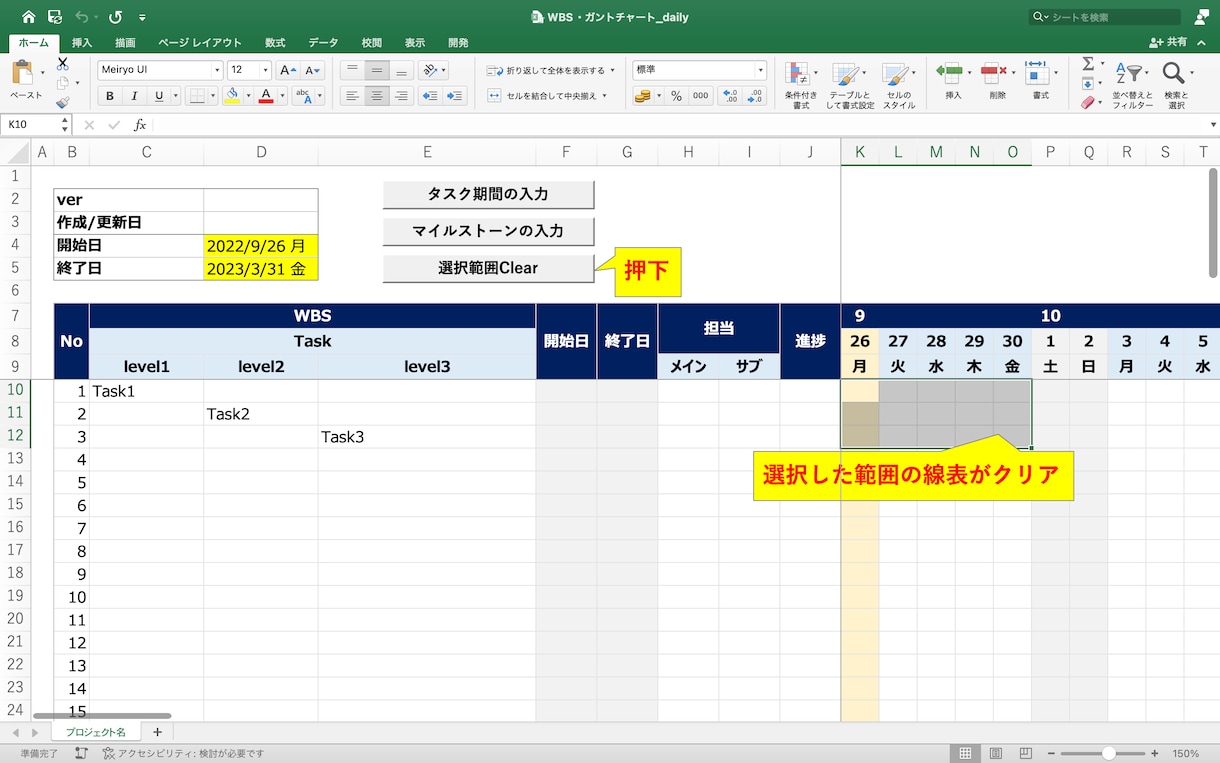
Task: Open the 描画 ribbon tab
Action: [x=125, y=43]
